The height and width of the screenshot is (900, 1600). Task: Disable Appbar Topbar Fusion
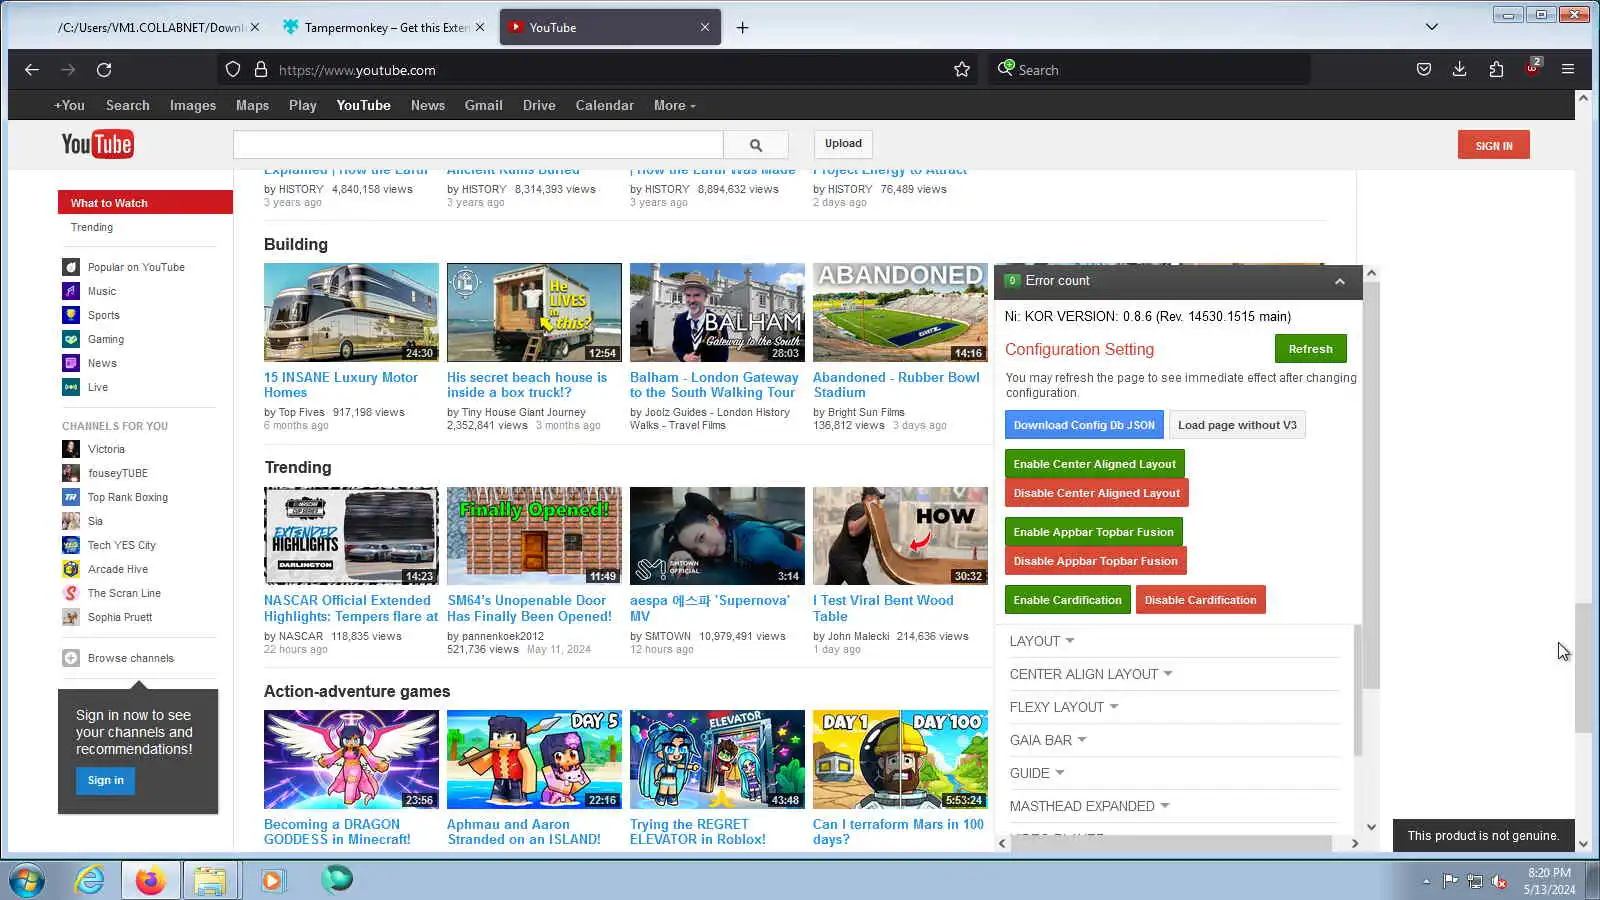coord(1095,561)
